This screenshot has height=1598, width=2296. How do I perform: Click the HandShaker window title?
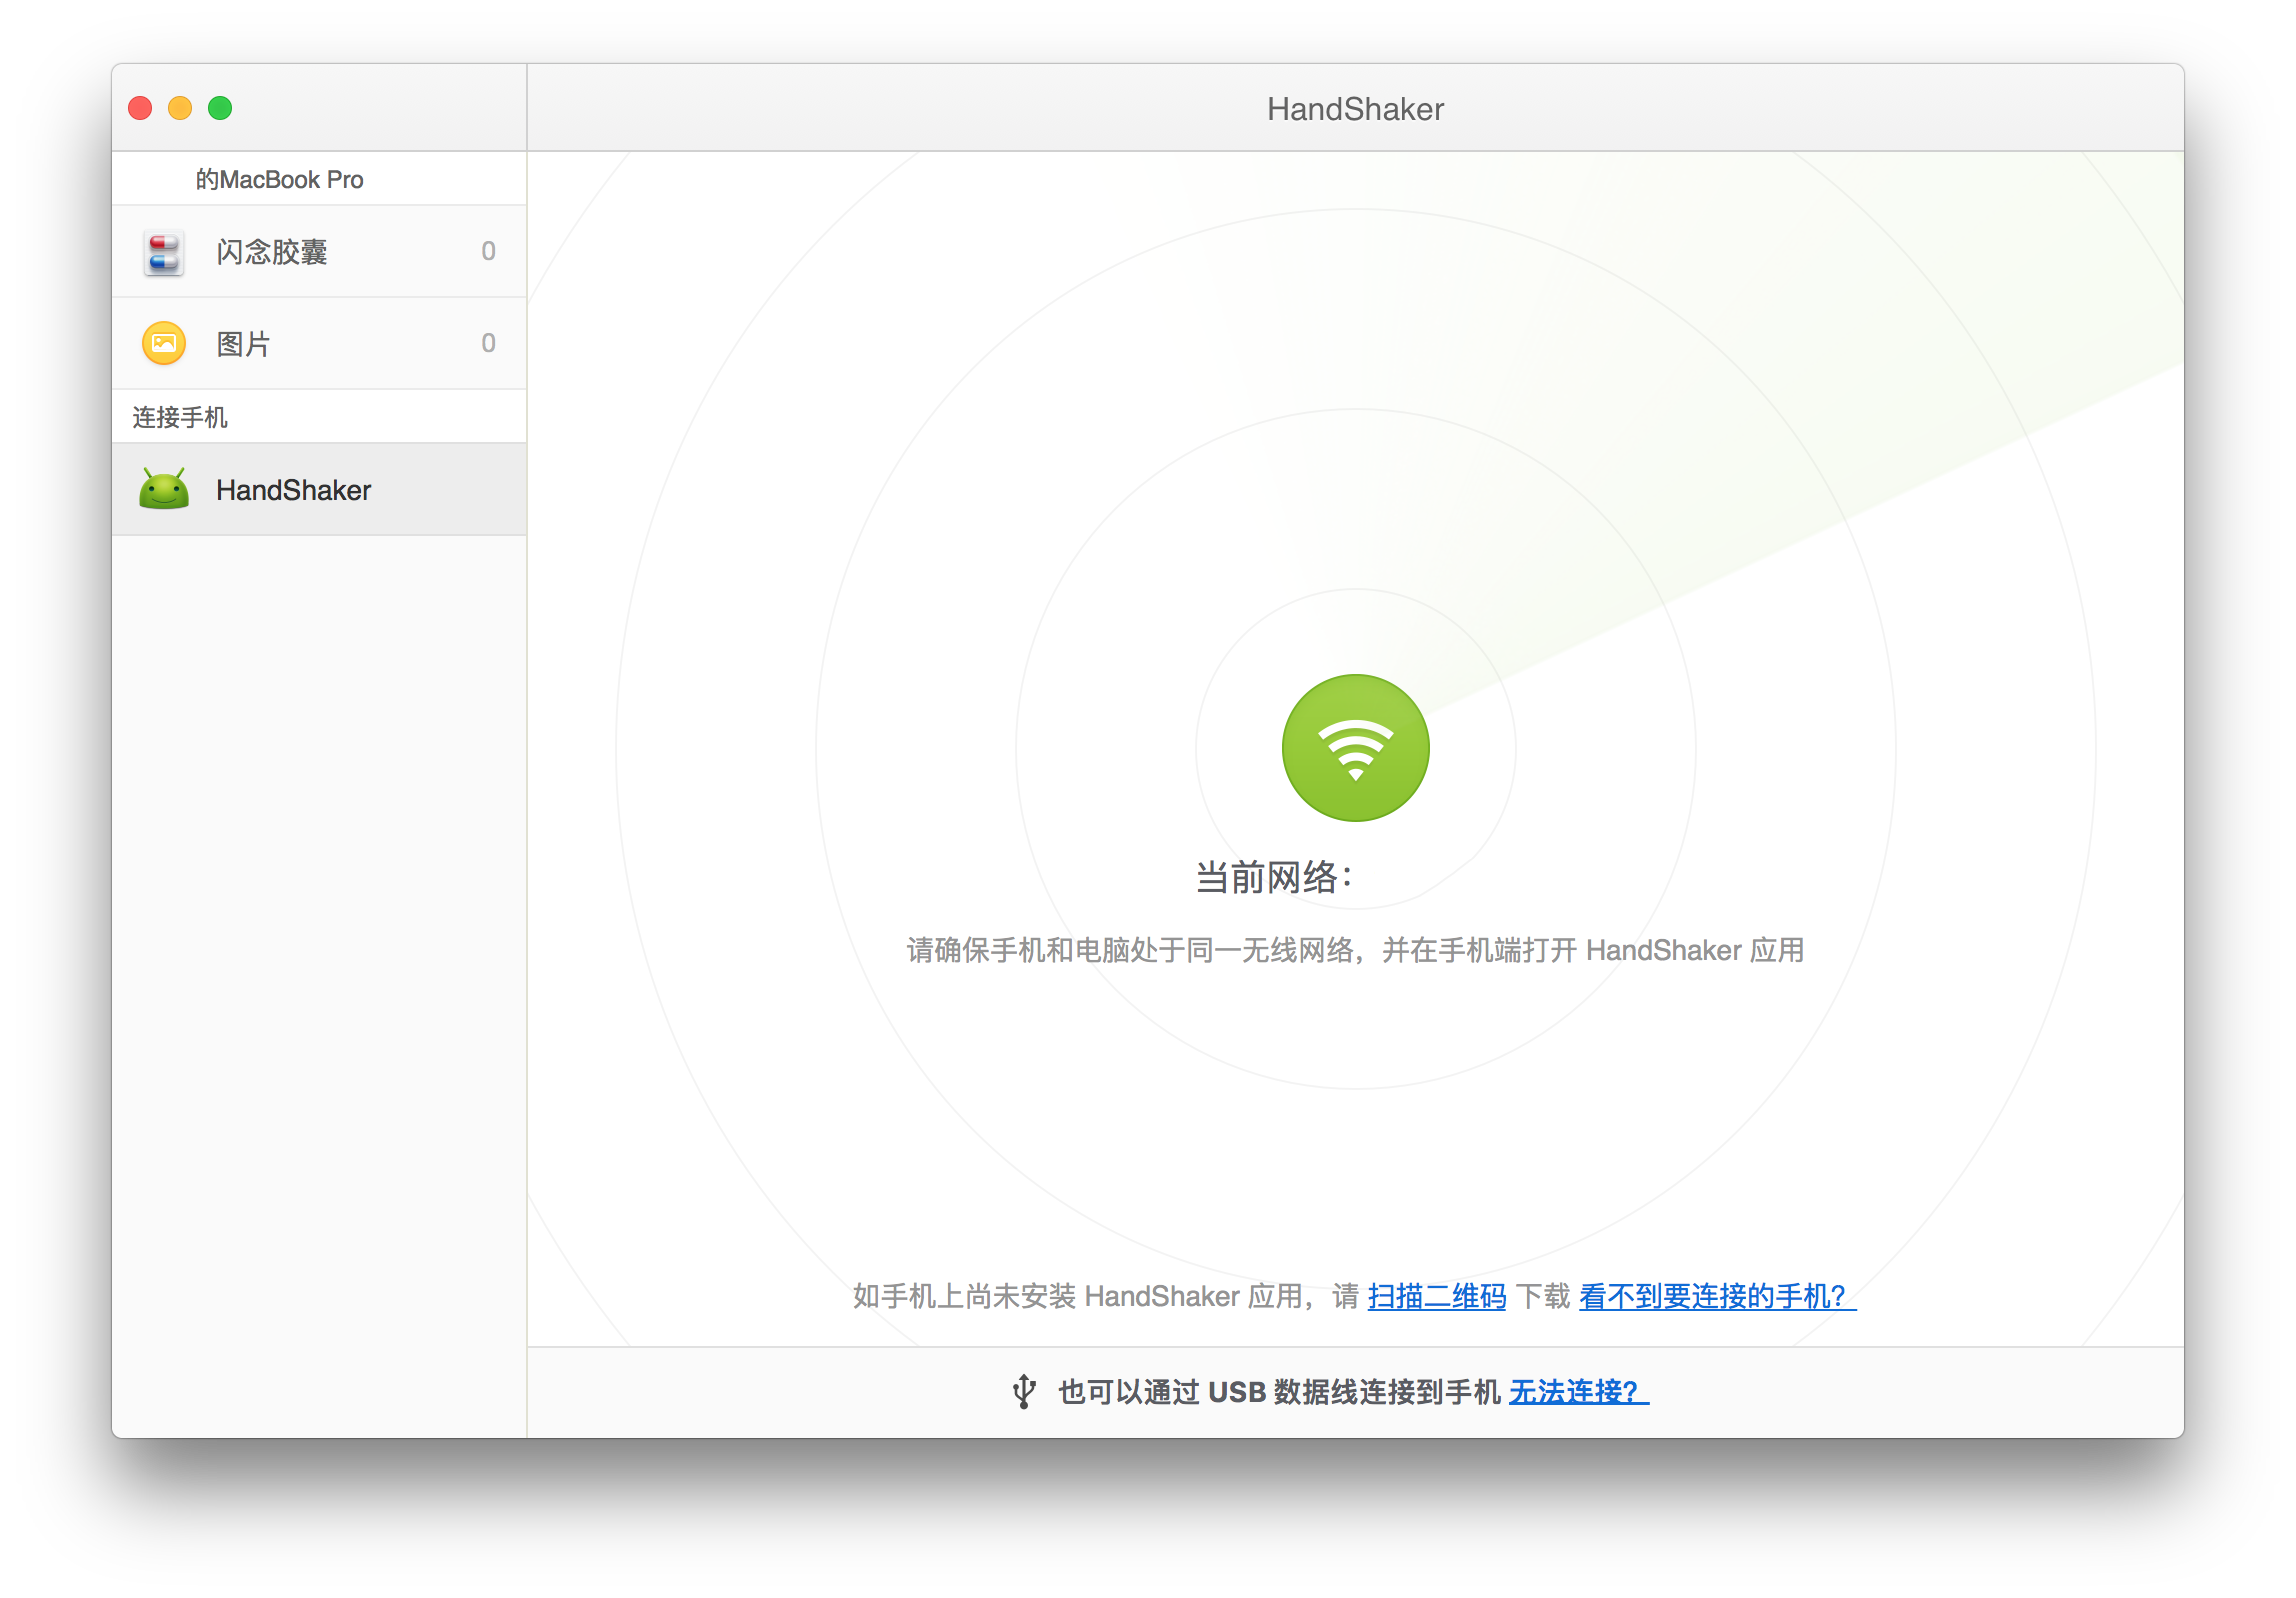1355,109
